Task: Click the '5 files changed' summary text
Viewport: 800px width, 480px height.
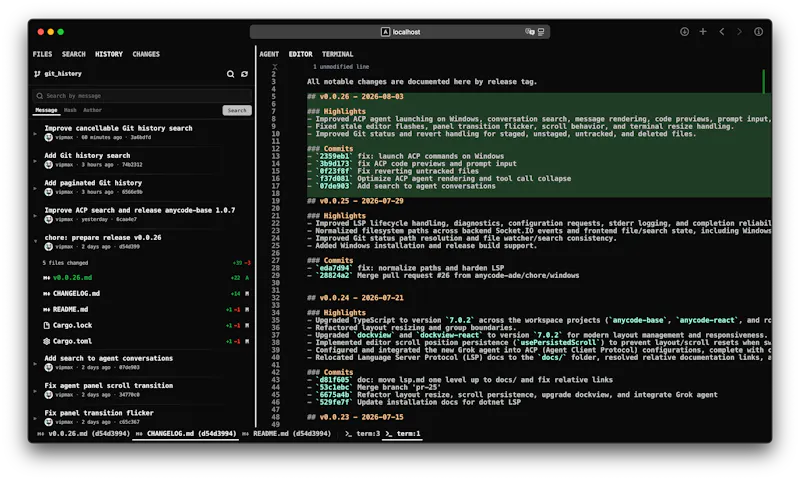Action: tap(65, 263)
